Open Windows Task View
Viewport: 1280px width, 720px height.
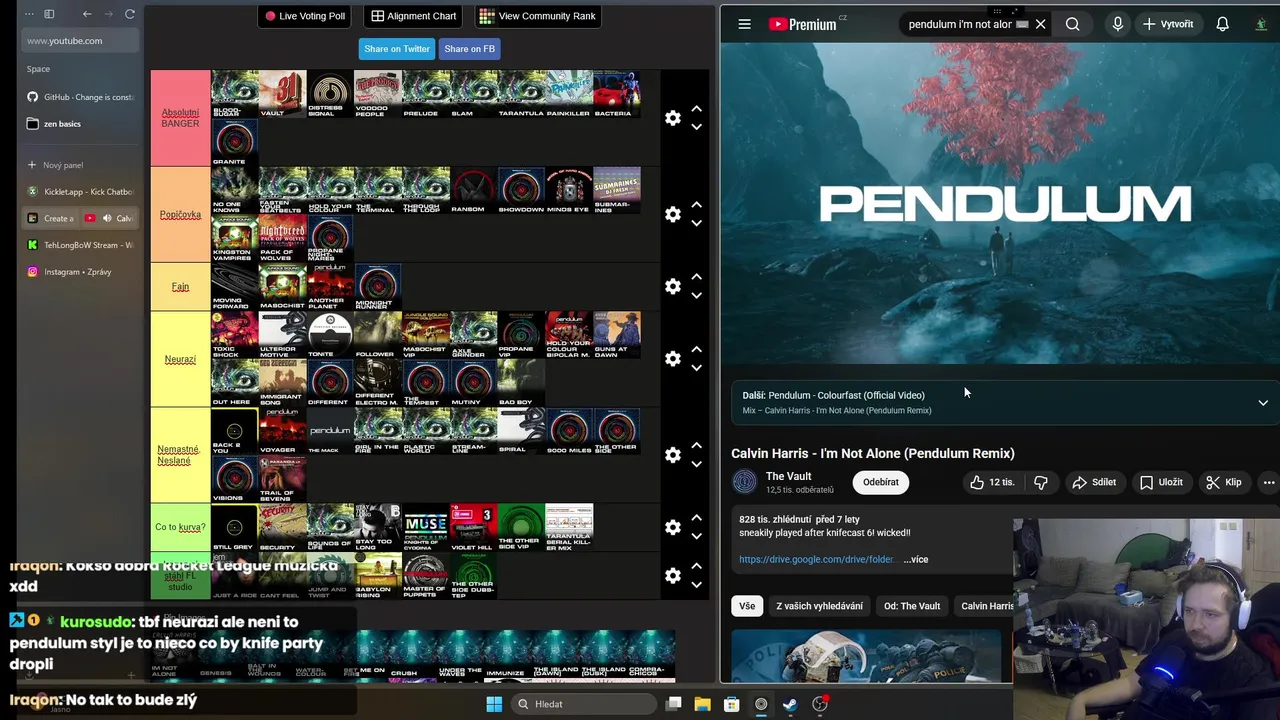click(674, 704)
